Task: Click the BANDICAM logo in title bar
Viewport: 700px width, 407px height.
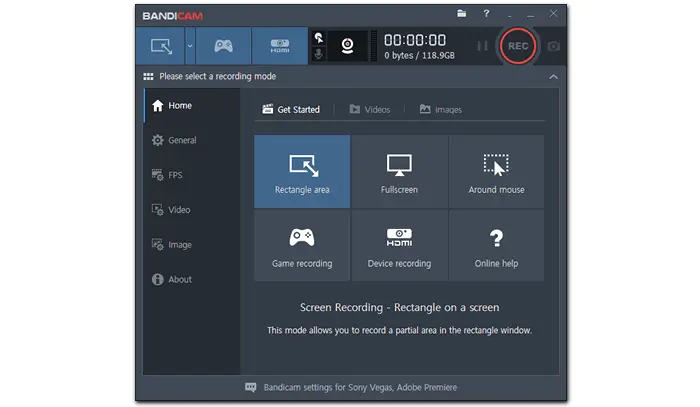Action: coord(172,16)
